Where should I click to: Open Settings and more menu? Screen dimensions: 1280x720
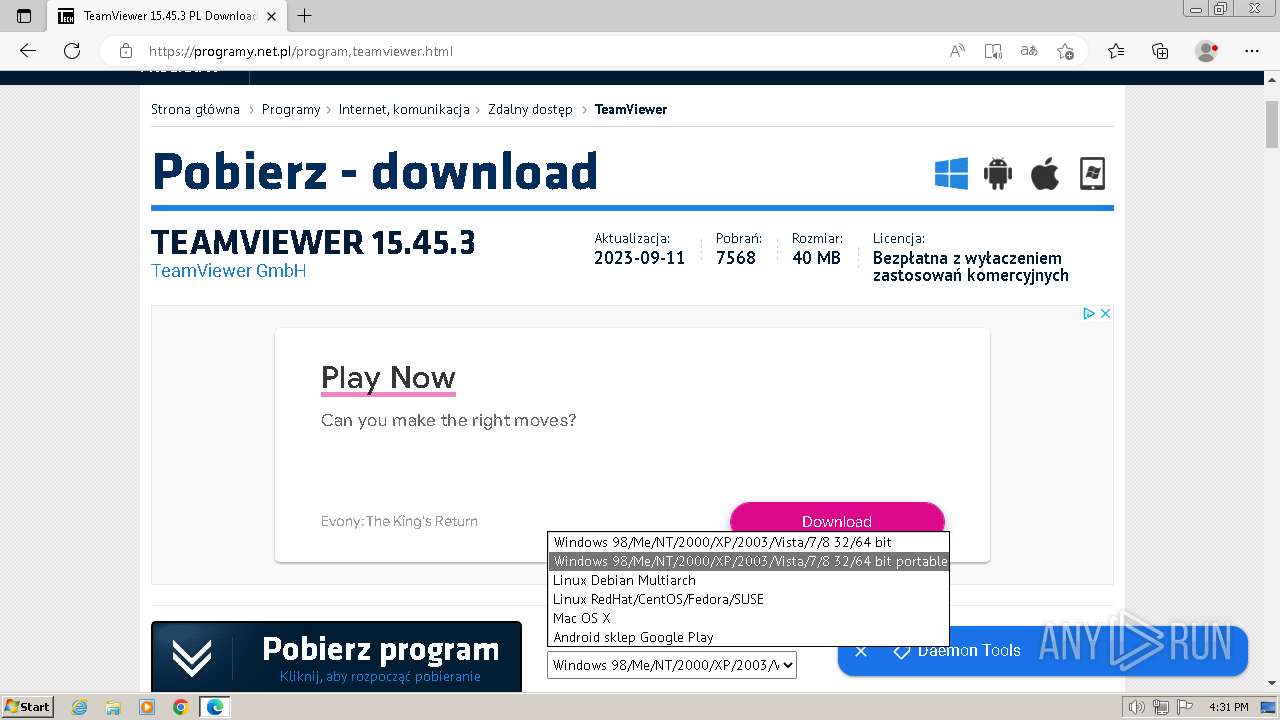[1252, 51]
